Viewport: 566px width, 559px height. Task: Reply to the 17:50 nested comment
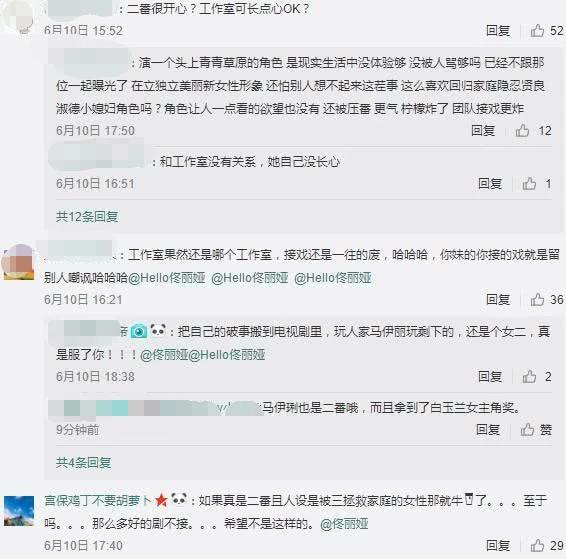coord(483,131)
